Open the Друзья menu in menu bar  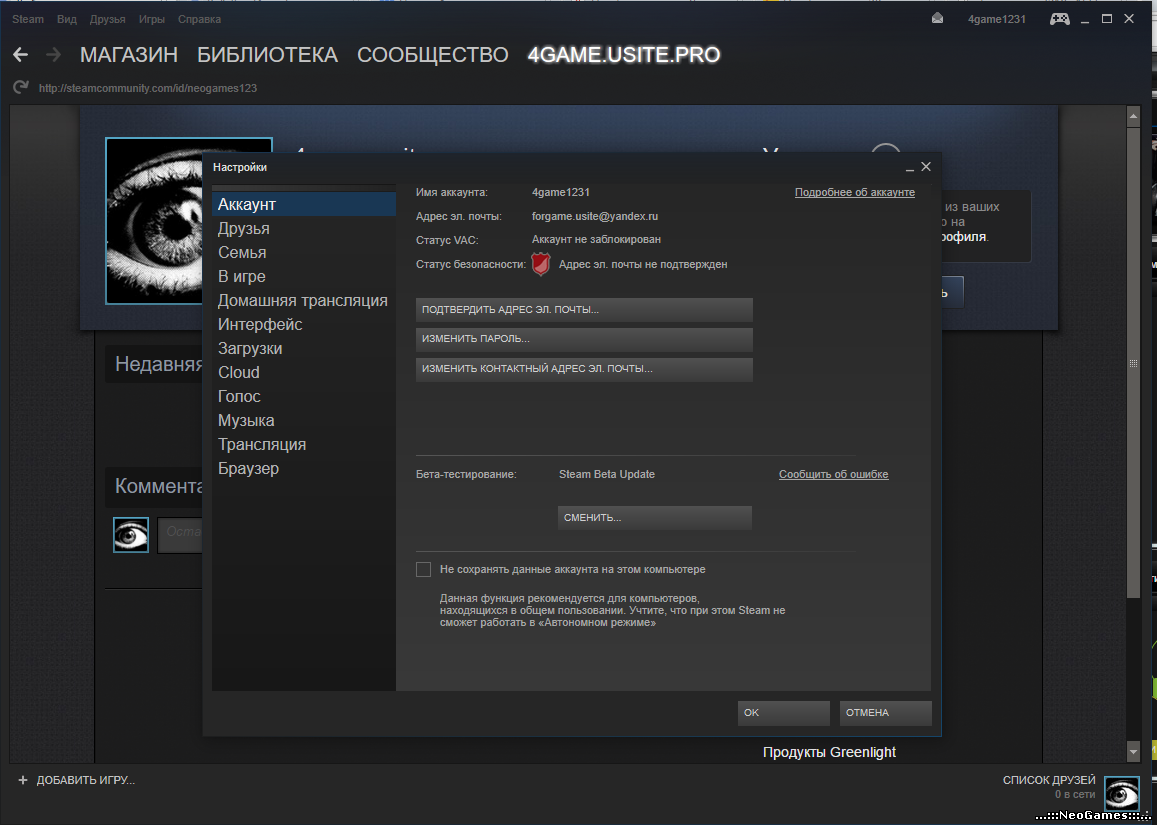tap(108, 19)
